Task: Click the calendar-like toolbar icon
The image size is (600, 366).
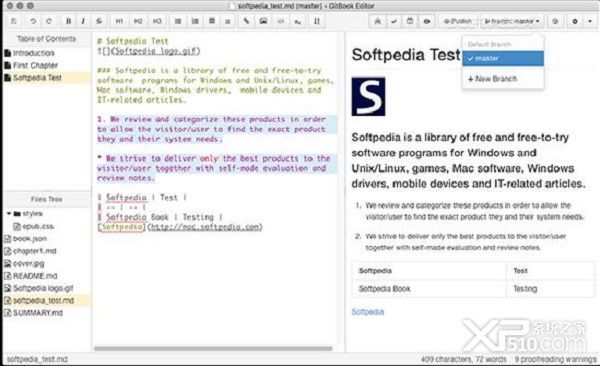Action: pos(410,21)
